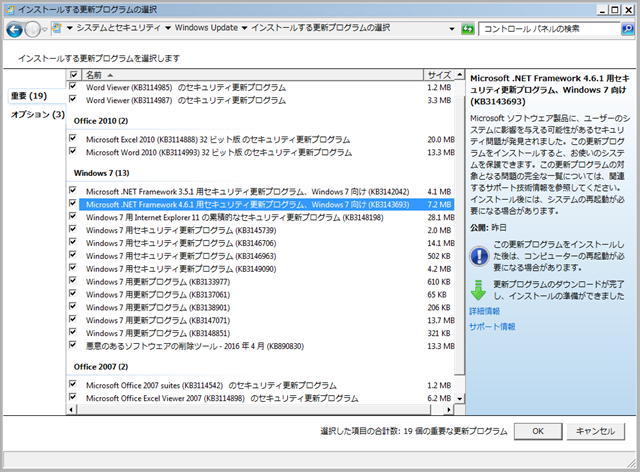Image resolution: width=640 pixels, height=472 pixels.
Task: Uncheck Microsoft Word 2010 KB3114993 checkbox
Action: tap(73, 151)
